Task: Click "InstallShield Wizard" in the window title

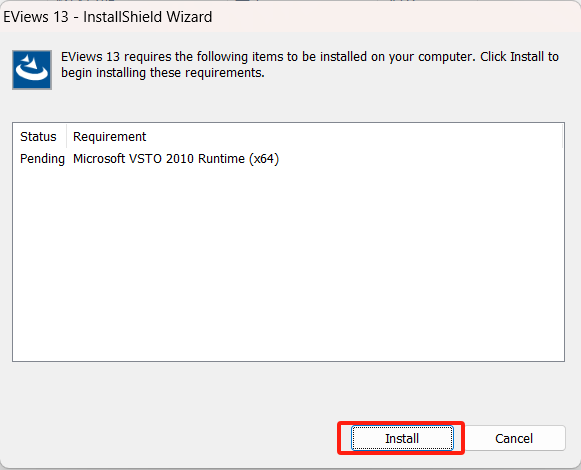Action: [147, 17]
